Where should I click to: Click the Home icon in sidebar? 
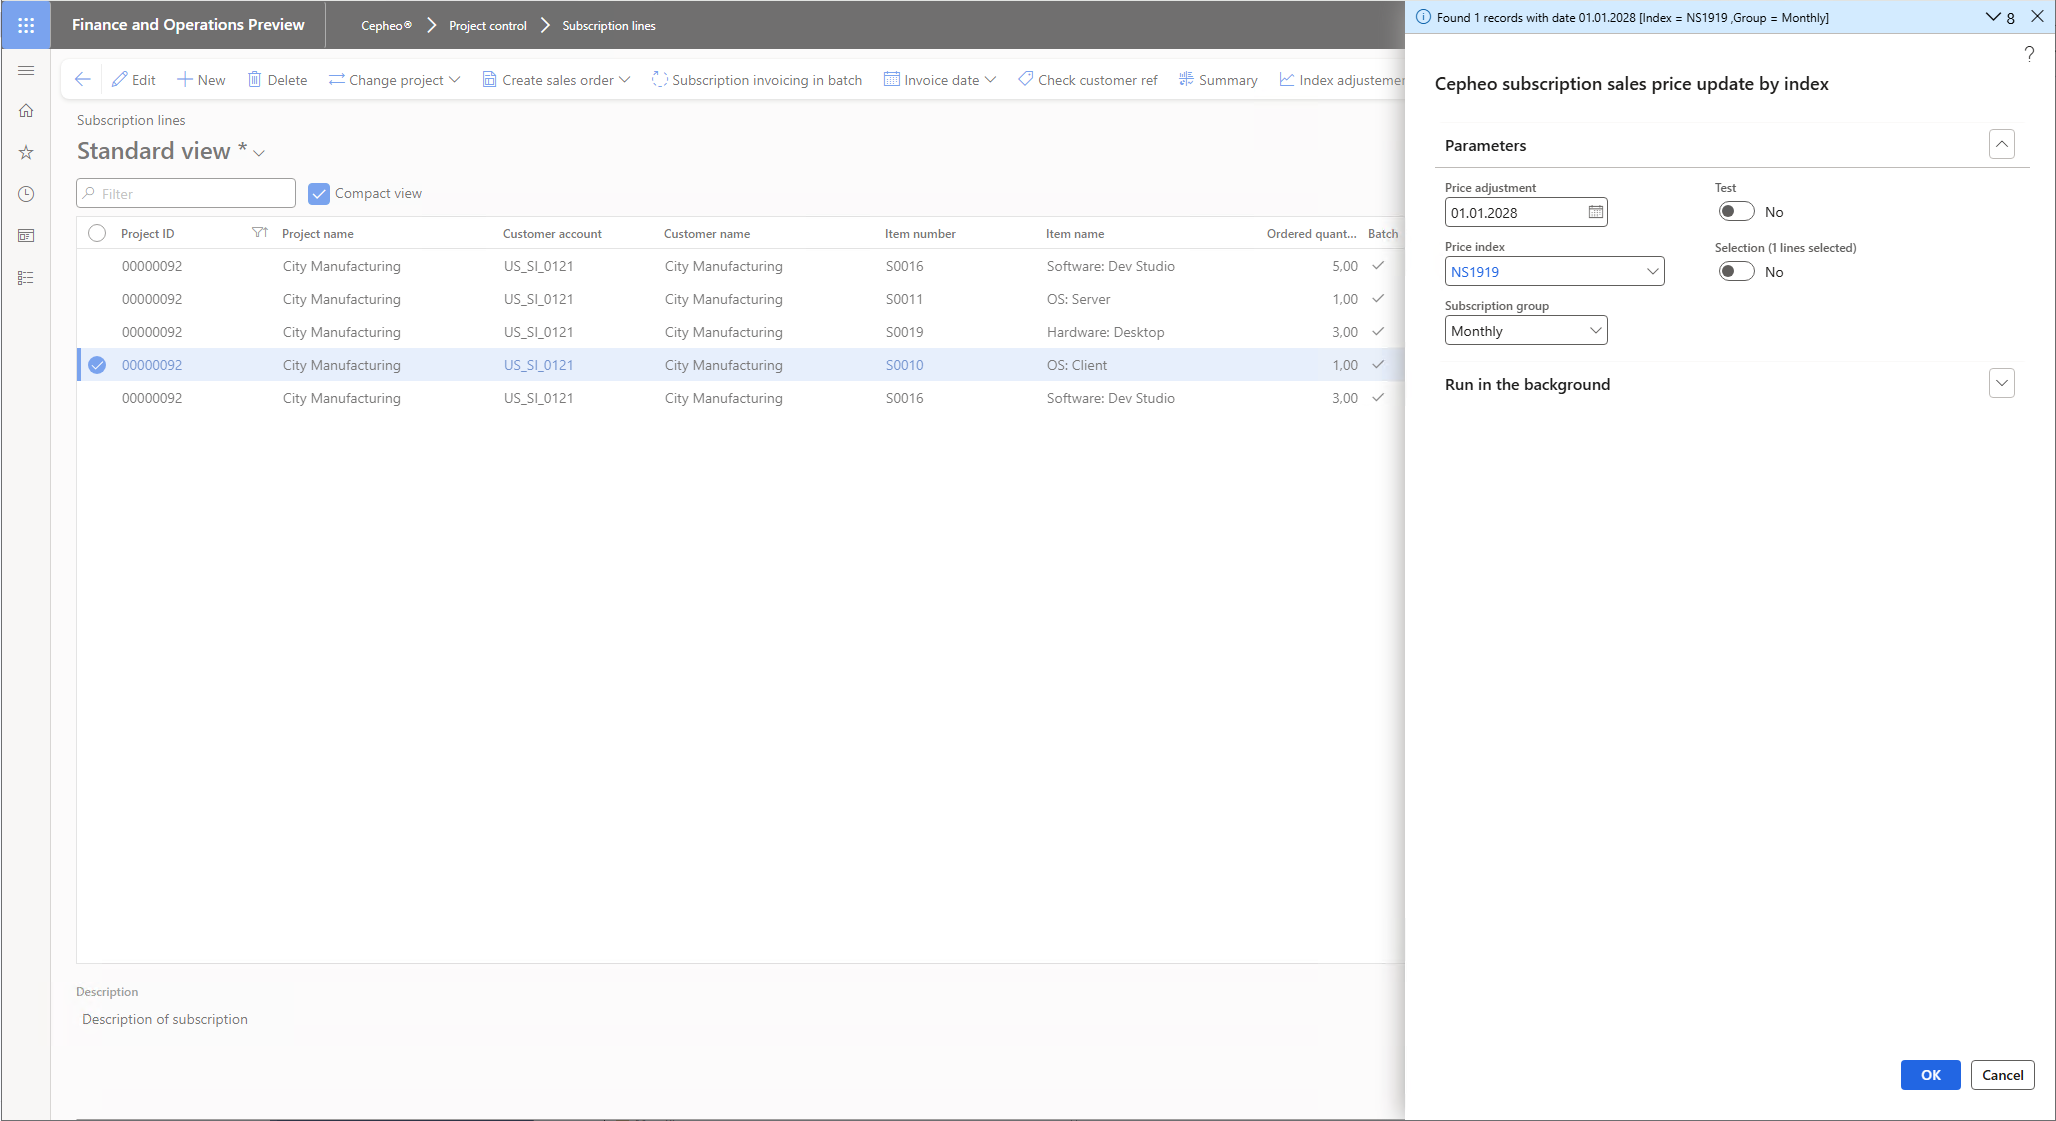[26, 111]
